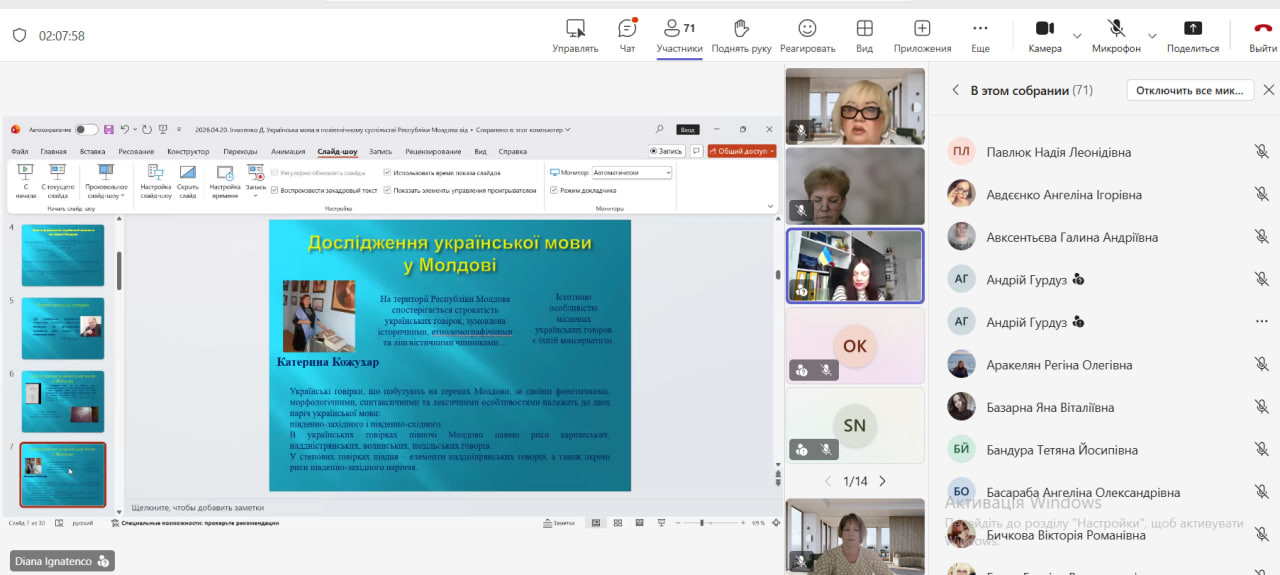Start slideshow С начала
The image size is (1280, 575).
pos(25,181)
